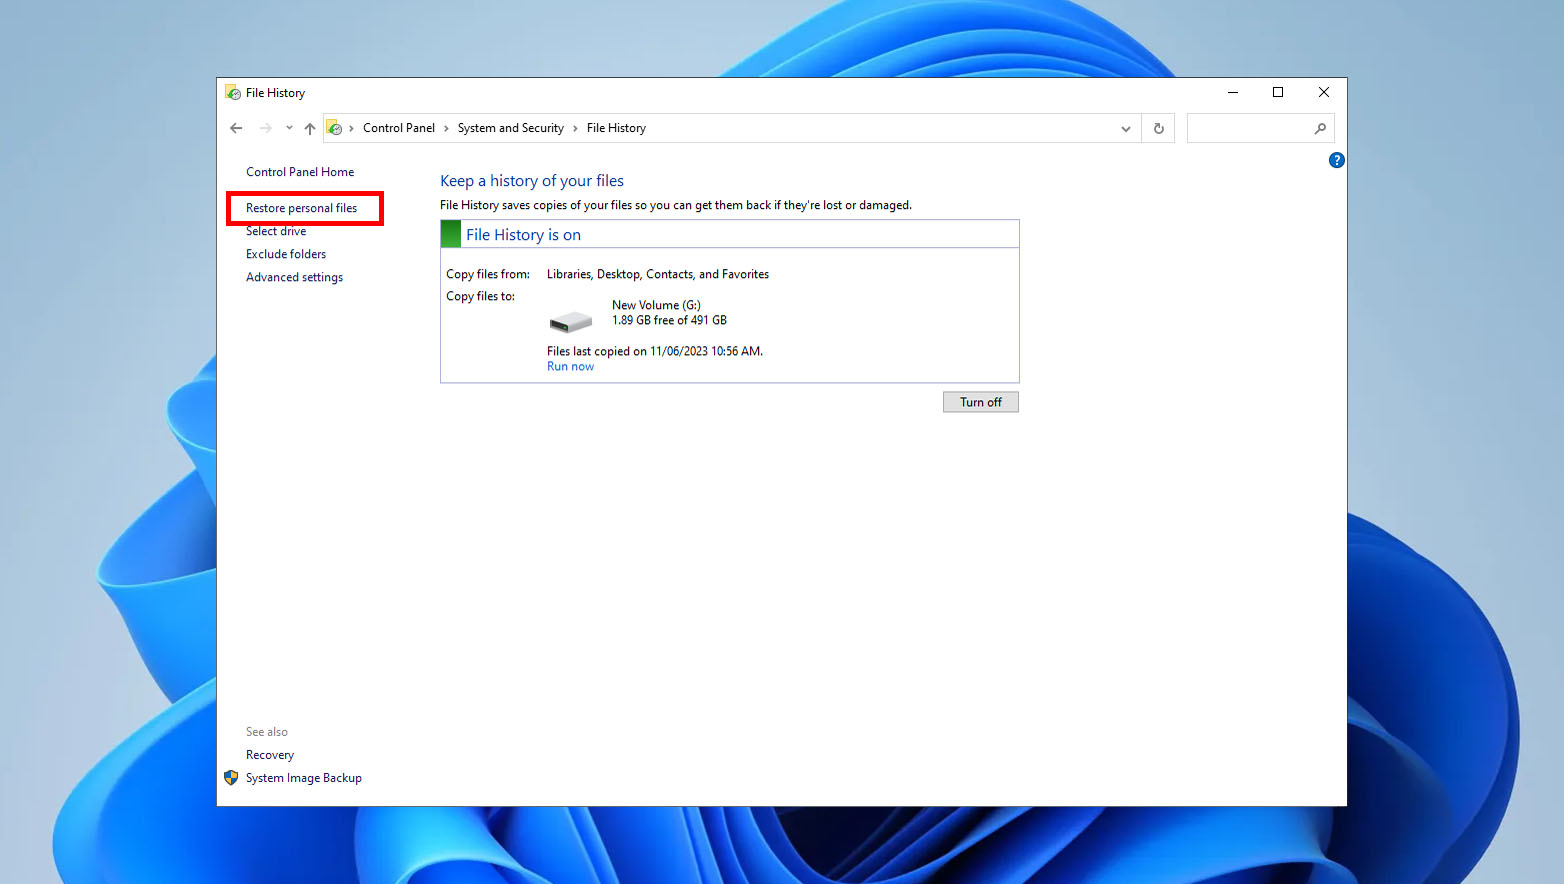
Task: Open System and Security from the breadcrumb
Action: pyautogui.click(x=510, y=128)
